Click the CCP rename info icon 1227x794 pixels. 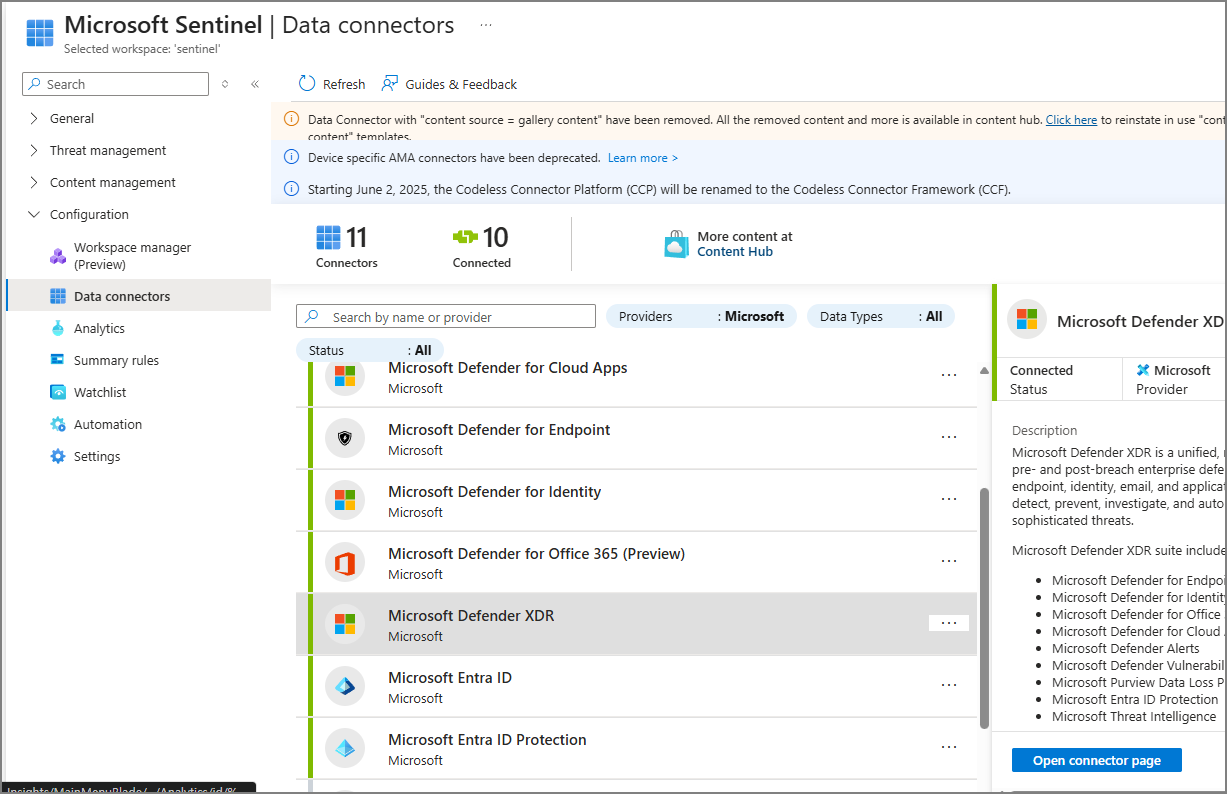tap(291, 188)
